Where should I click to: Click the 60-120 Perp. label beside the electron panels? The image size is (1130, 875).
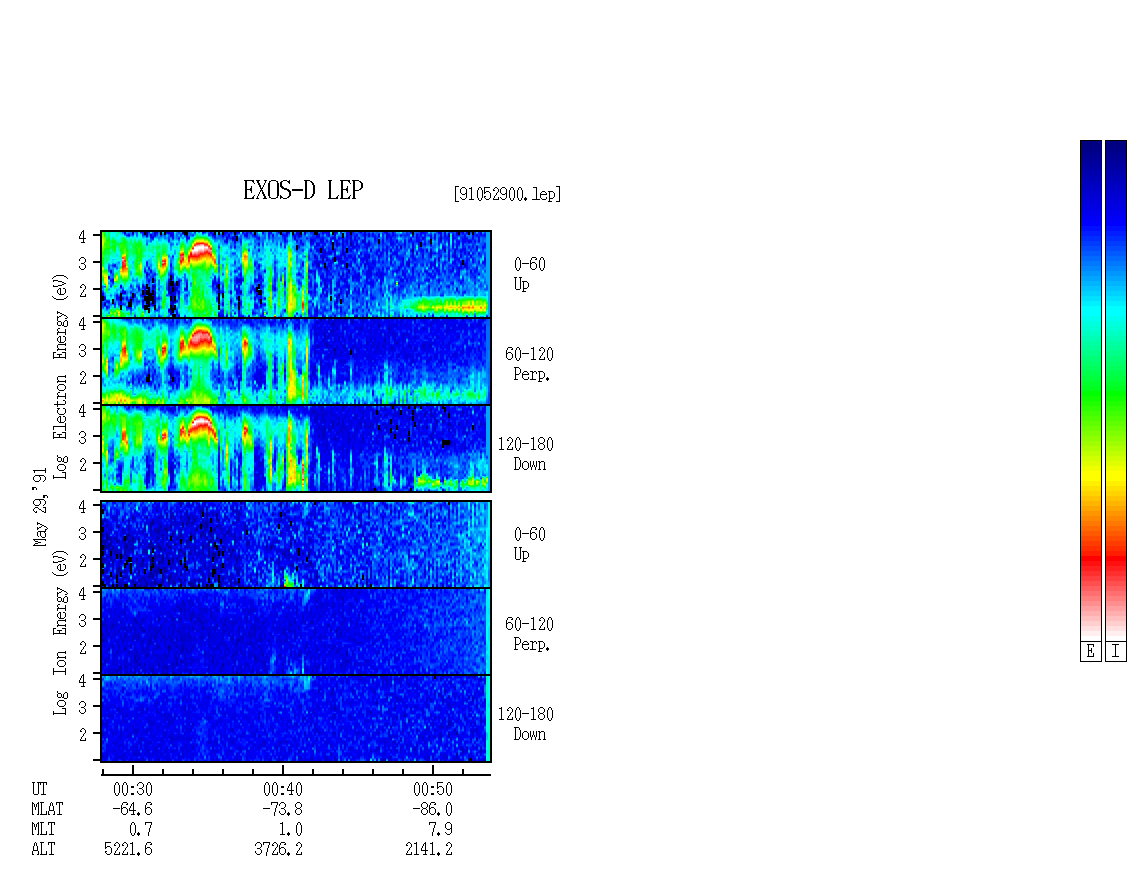tap(529, 364)
